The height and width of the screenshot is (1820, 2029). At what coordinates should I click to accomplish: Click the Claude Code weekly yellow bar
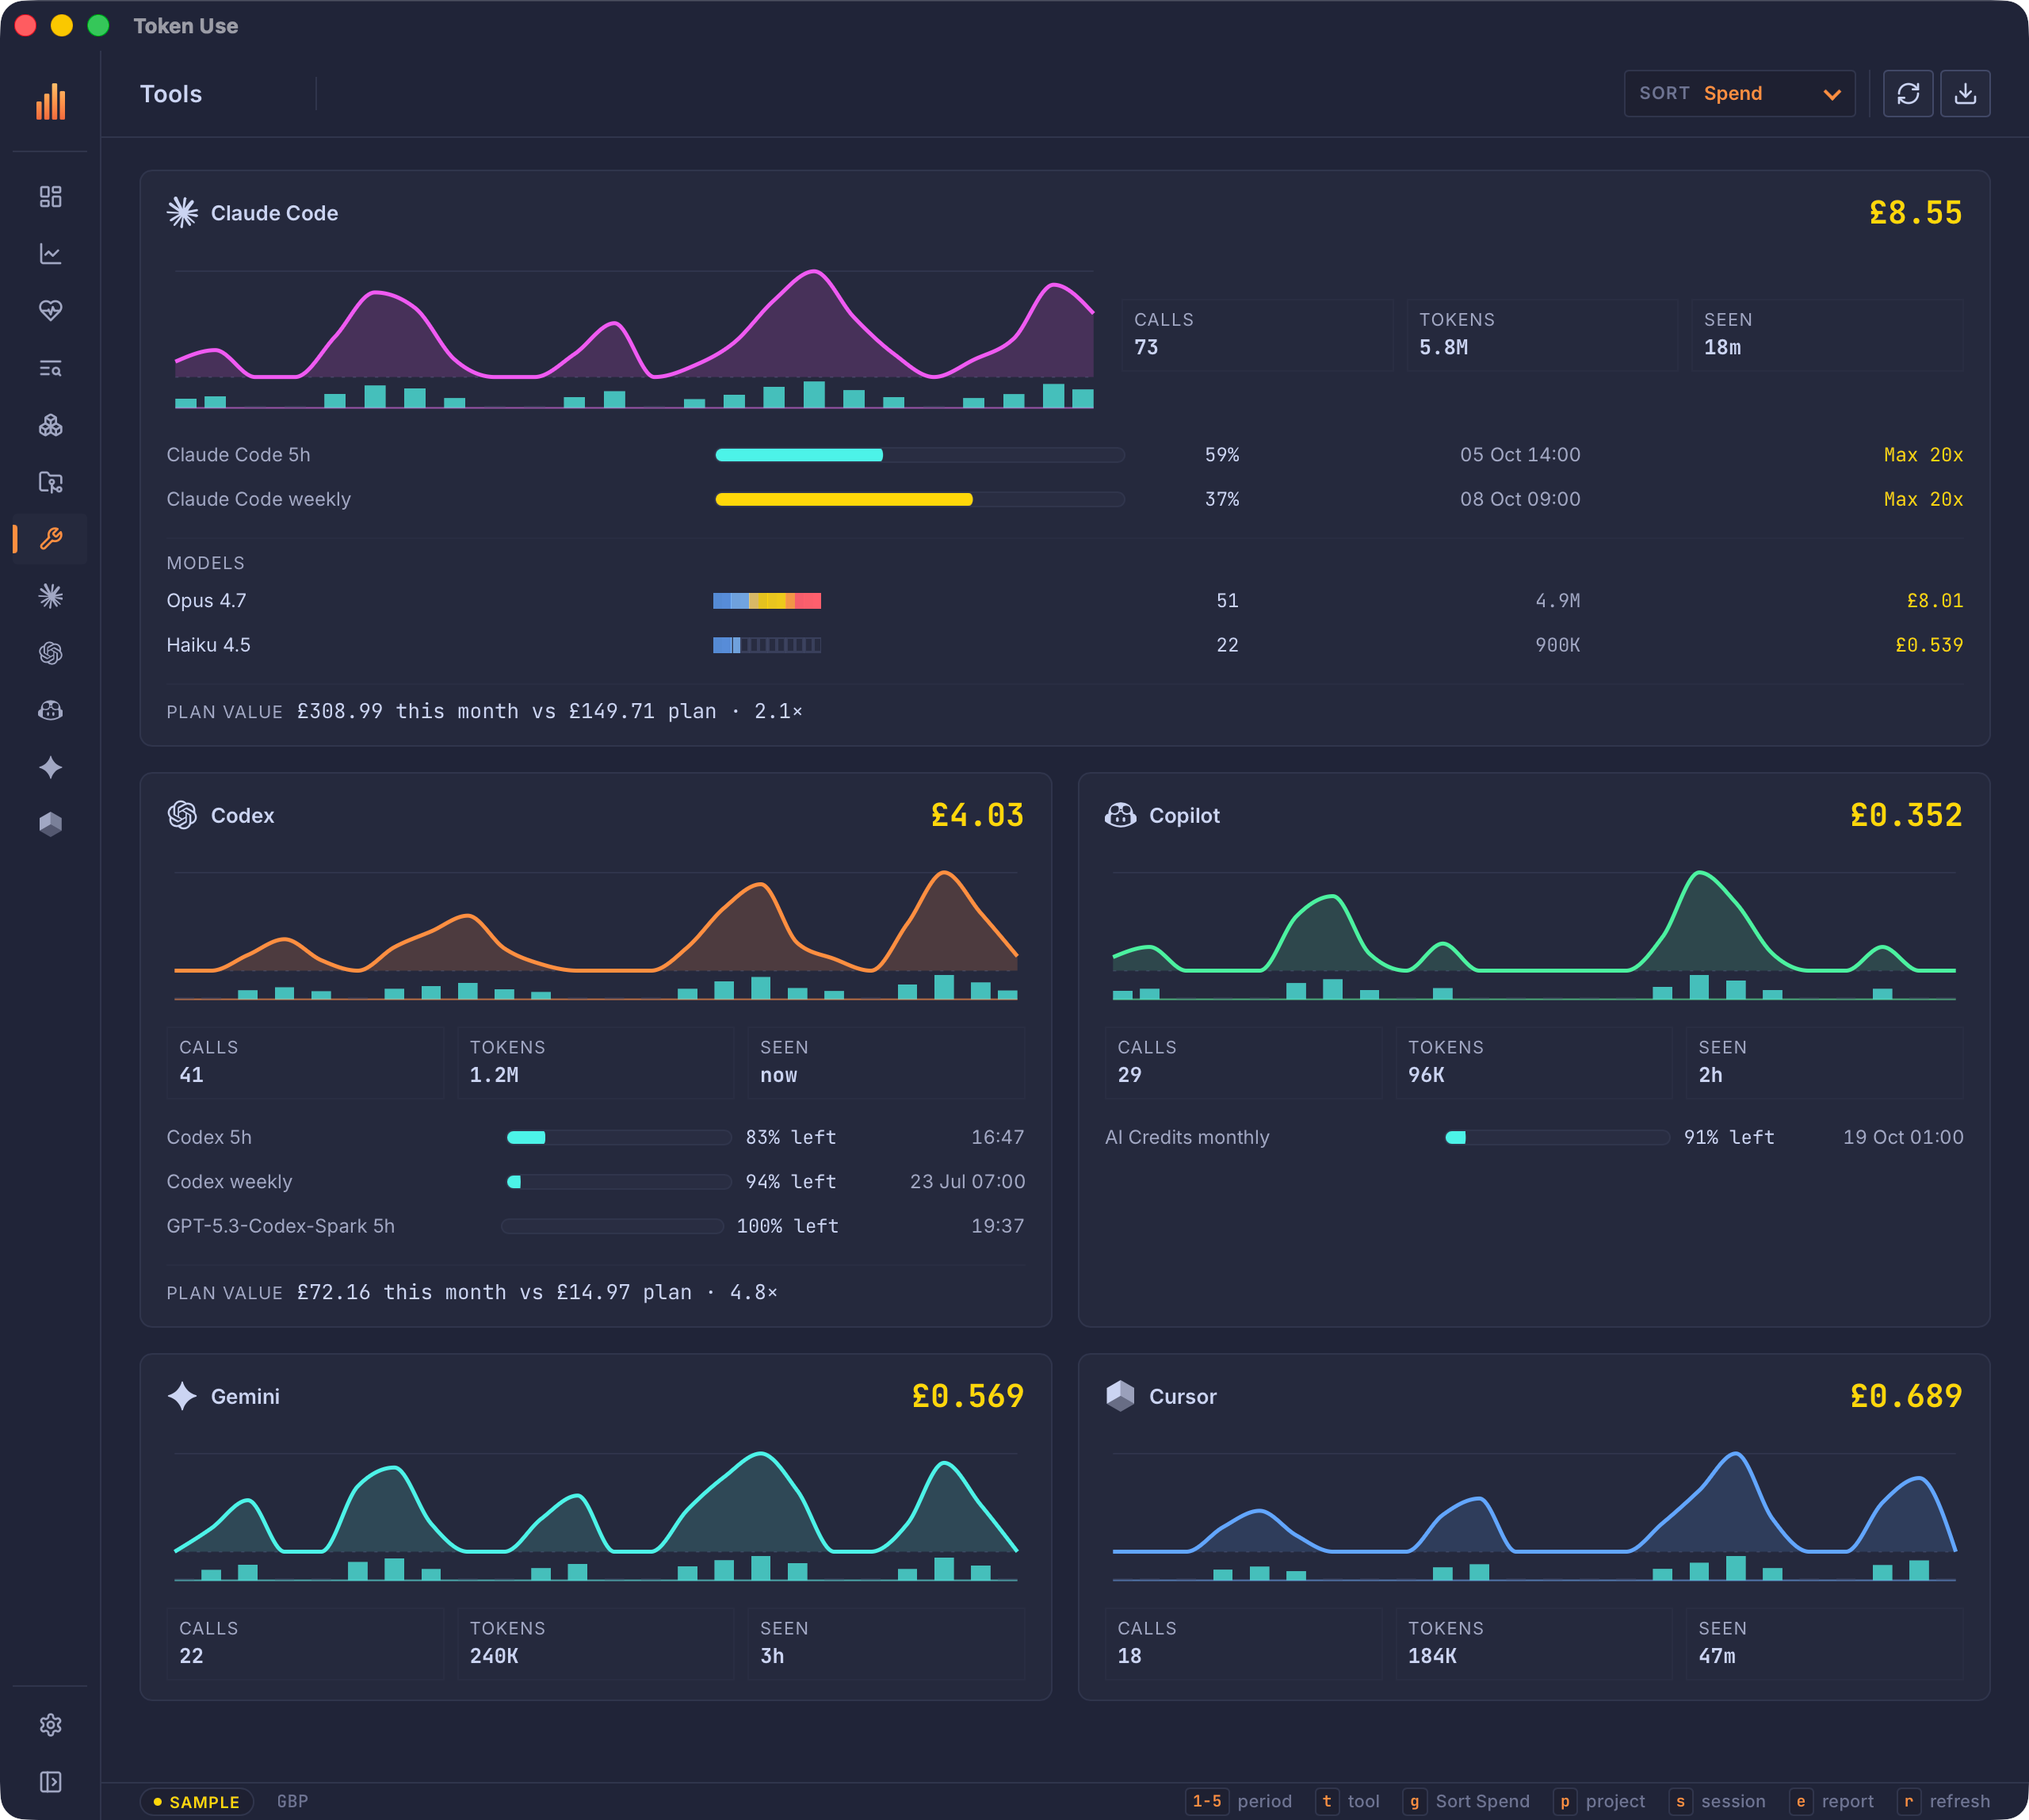[x=920, y=499]
